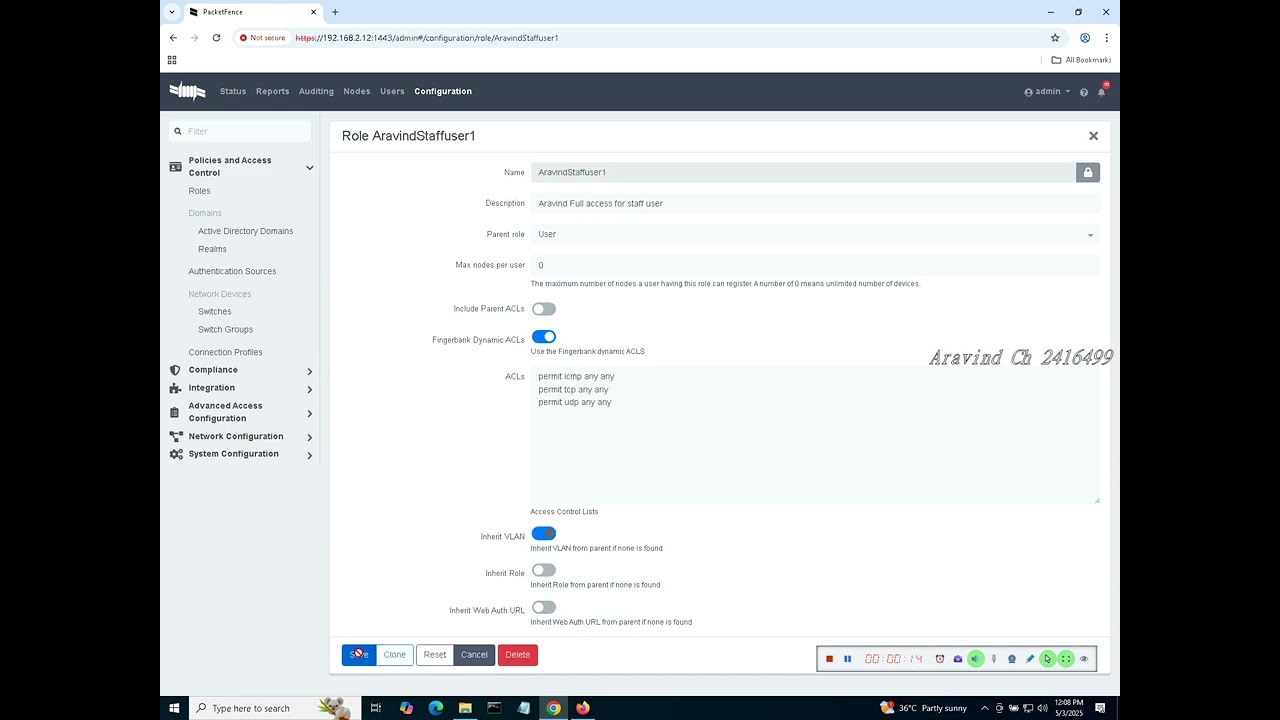Viewport: 1280px width, 720px height.
Task: Open Chrome three-dot menu
Action: [1106, 38]
